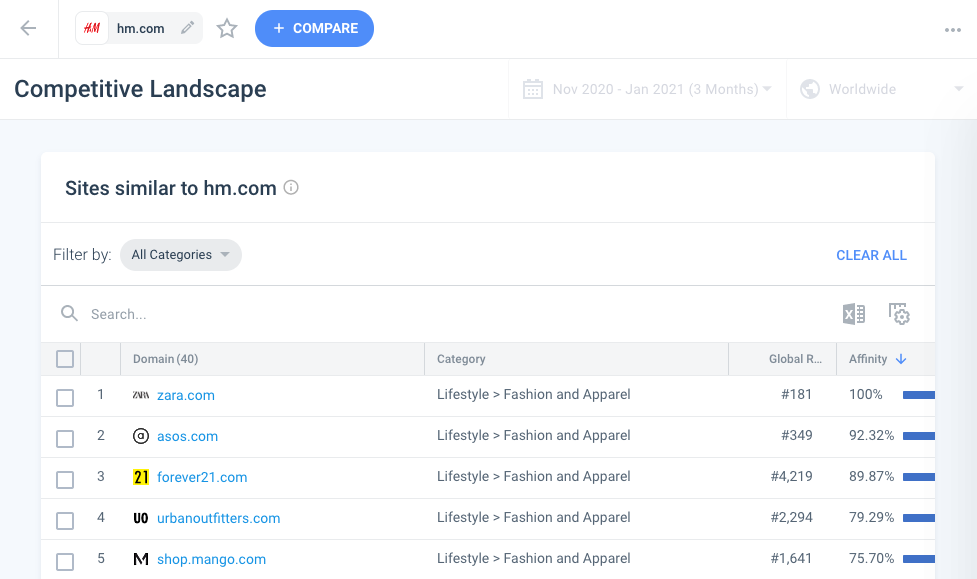Click the 75.70% affinity value
The height and width of the screenshot is (579, 977).
(871, 558)
